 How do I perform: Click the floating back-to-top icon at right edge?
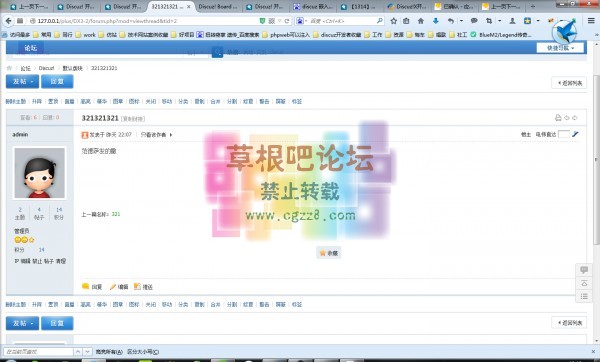[x=584, y=283]
